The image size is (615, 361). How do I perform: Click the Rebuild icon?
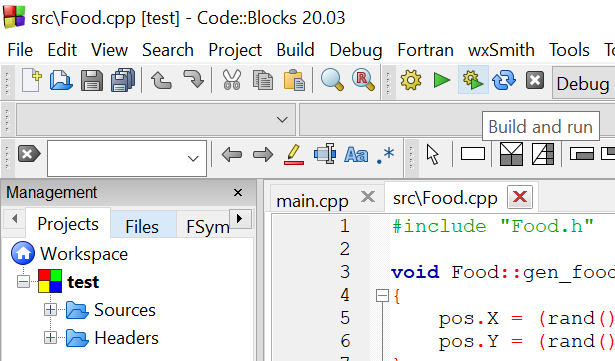(x=504, y=80)
